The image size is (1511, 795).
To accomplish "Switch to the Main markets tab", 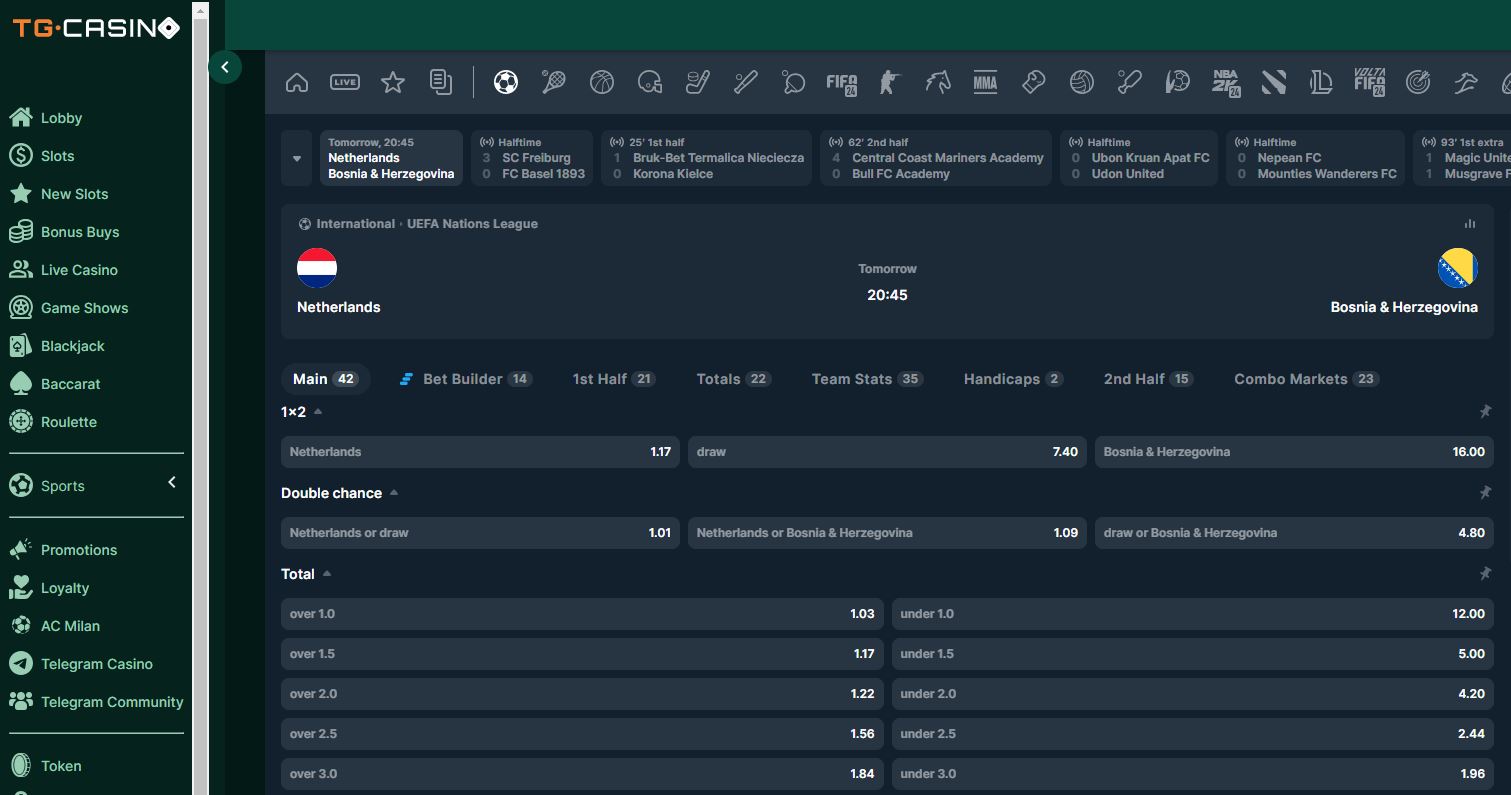I will pos(325,379).
